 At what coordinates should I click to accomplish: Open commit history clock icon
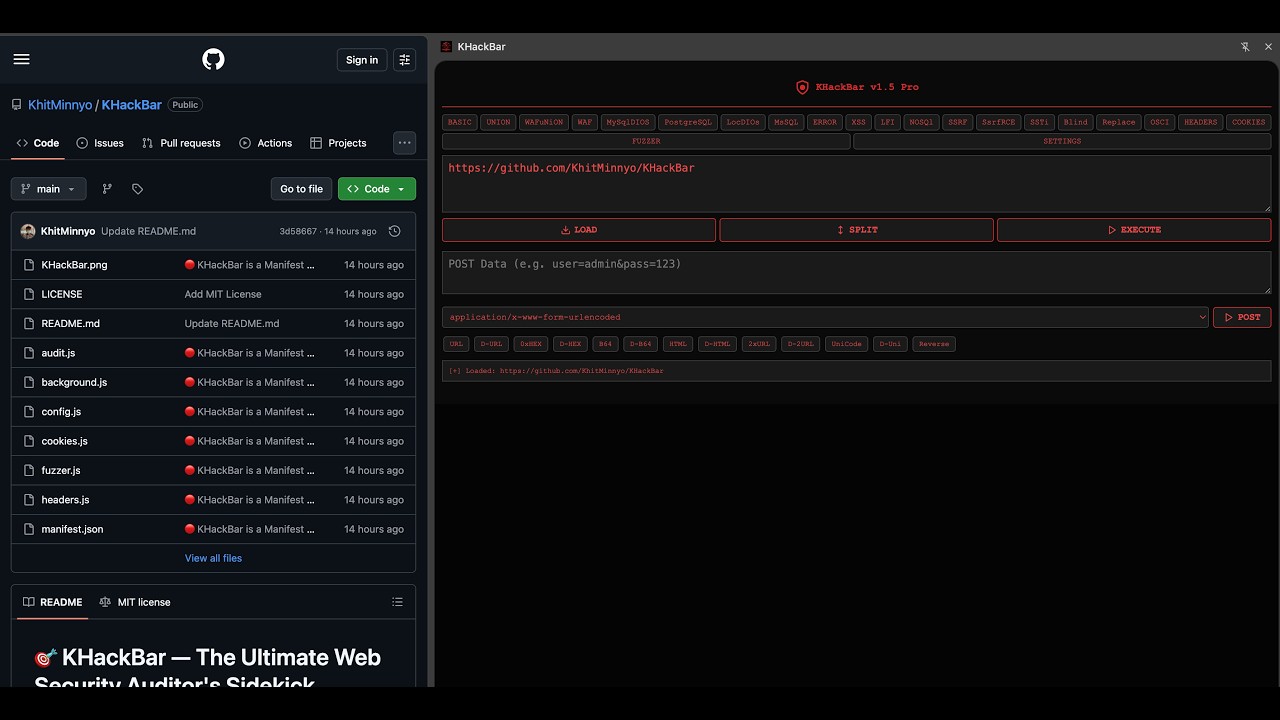[x=394, y=231]
